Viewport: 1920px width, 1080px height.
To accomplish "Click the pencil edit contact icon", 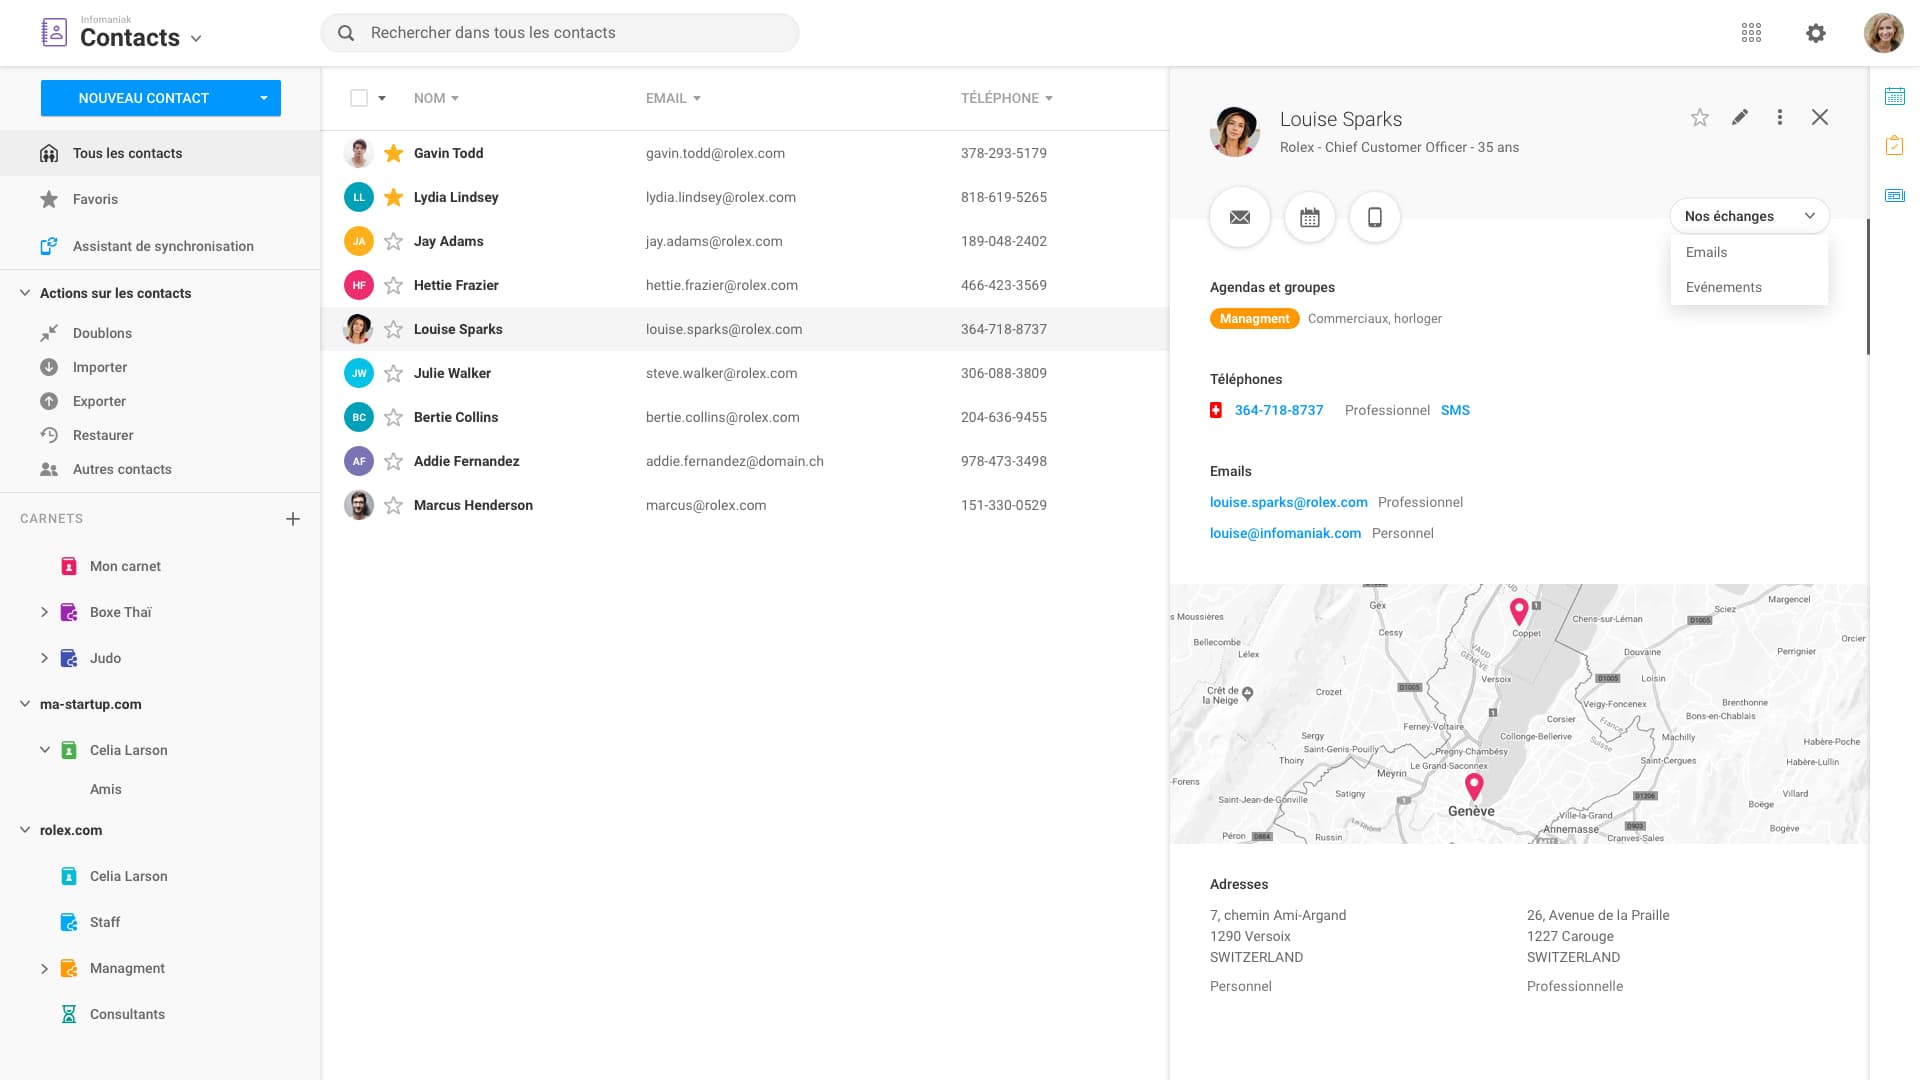I will point(1740,118).
